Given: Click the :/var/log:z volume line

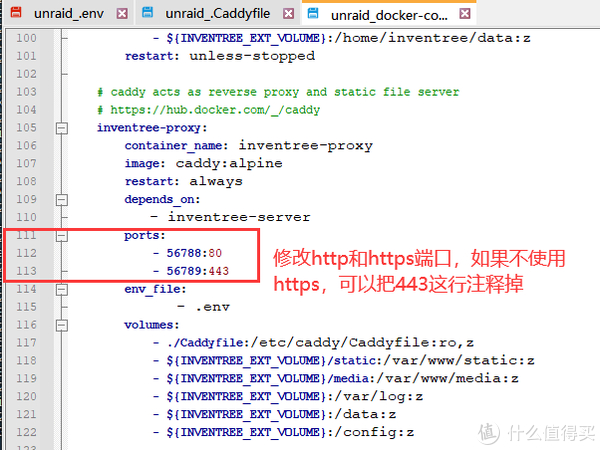Looking at the screenshot, I should point(288,396).
